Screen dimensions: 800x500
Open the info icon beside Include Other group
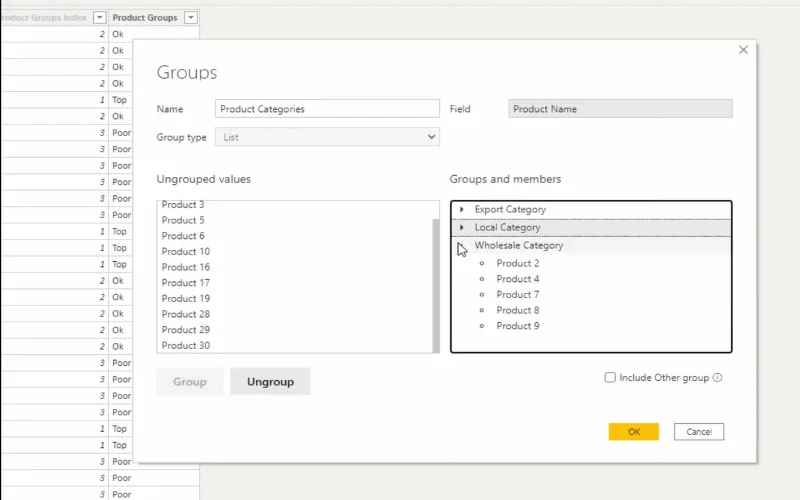717,378
